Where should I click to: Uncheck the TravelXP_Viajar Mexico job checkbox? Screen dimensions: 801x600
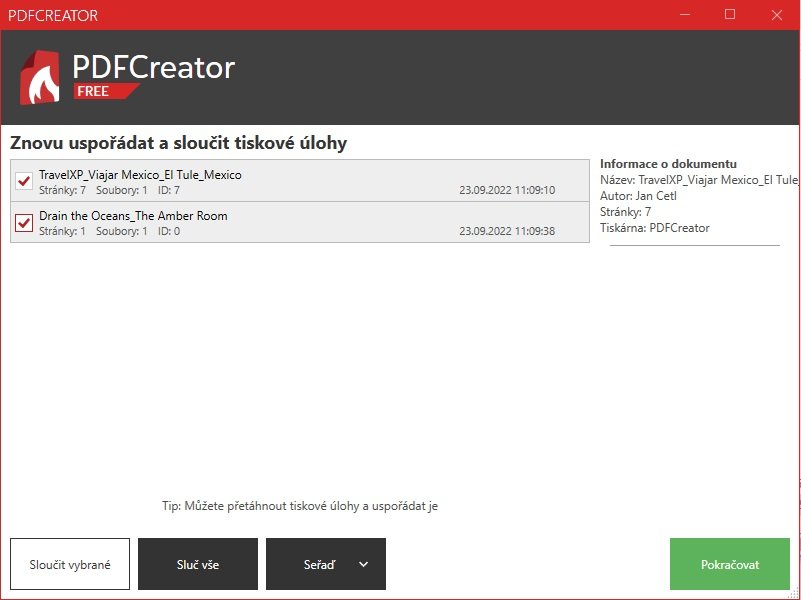tap(23, 181)
